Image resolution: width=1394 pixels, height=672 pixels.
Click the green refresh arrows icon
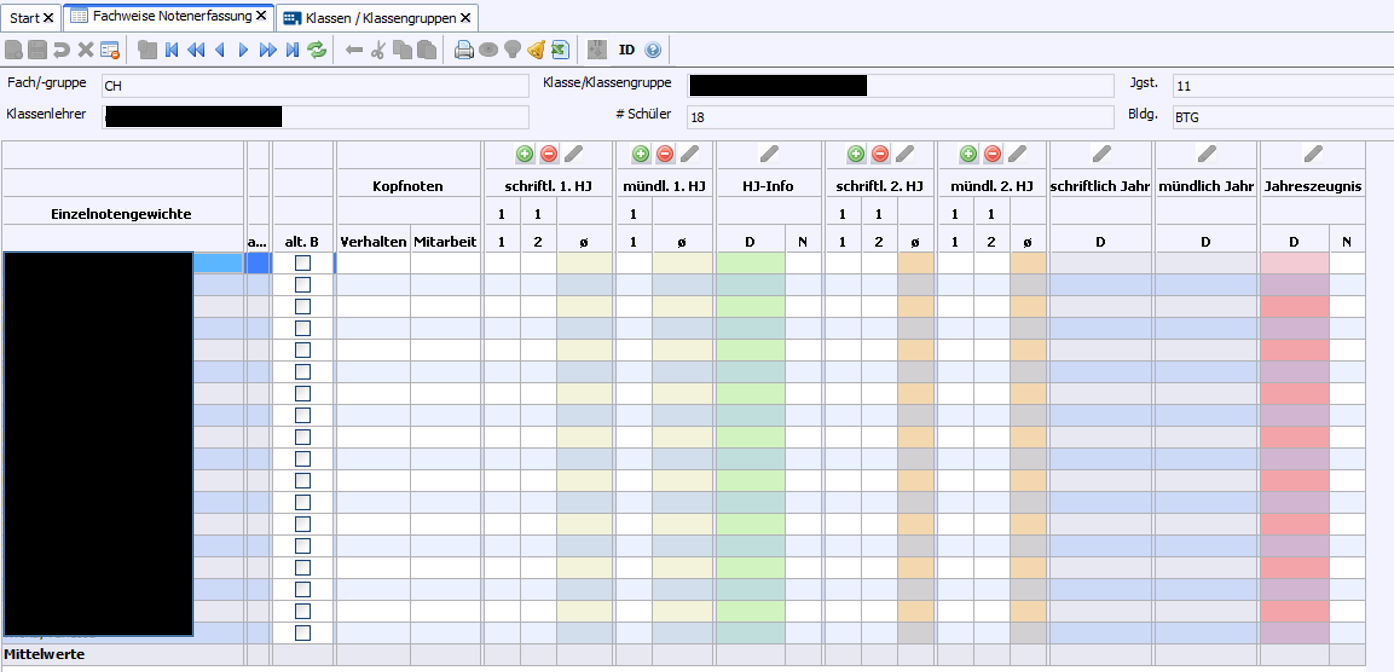click(x=317, y=50)
